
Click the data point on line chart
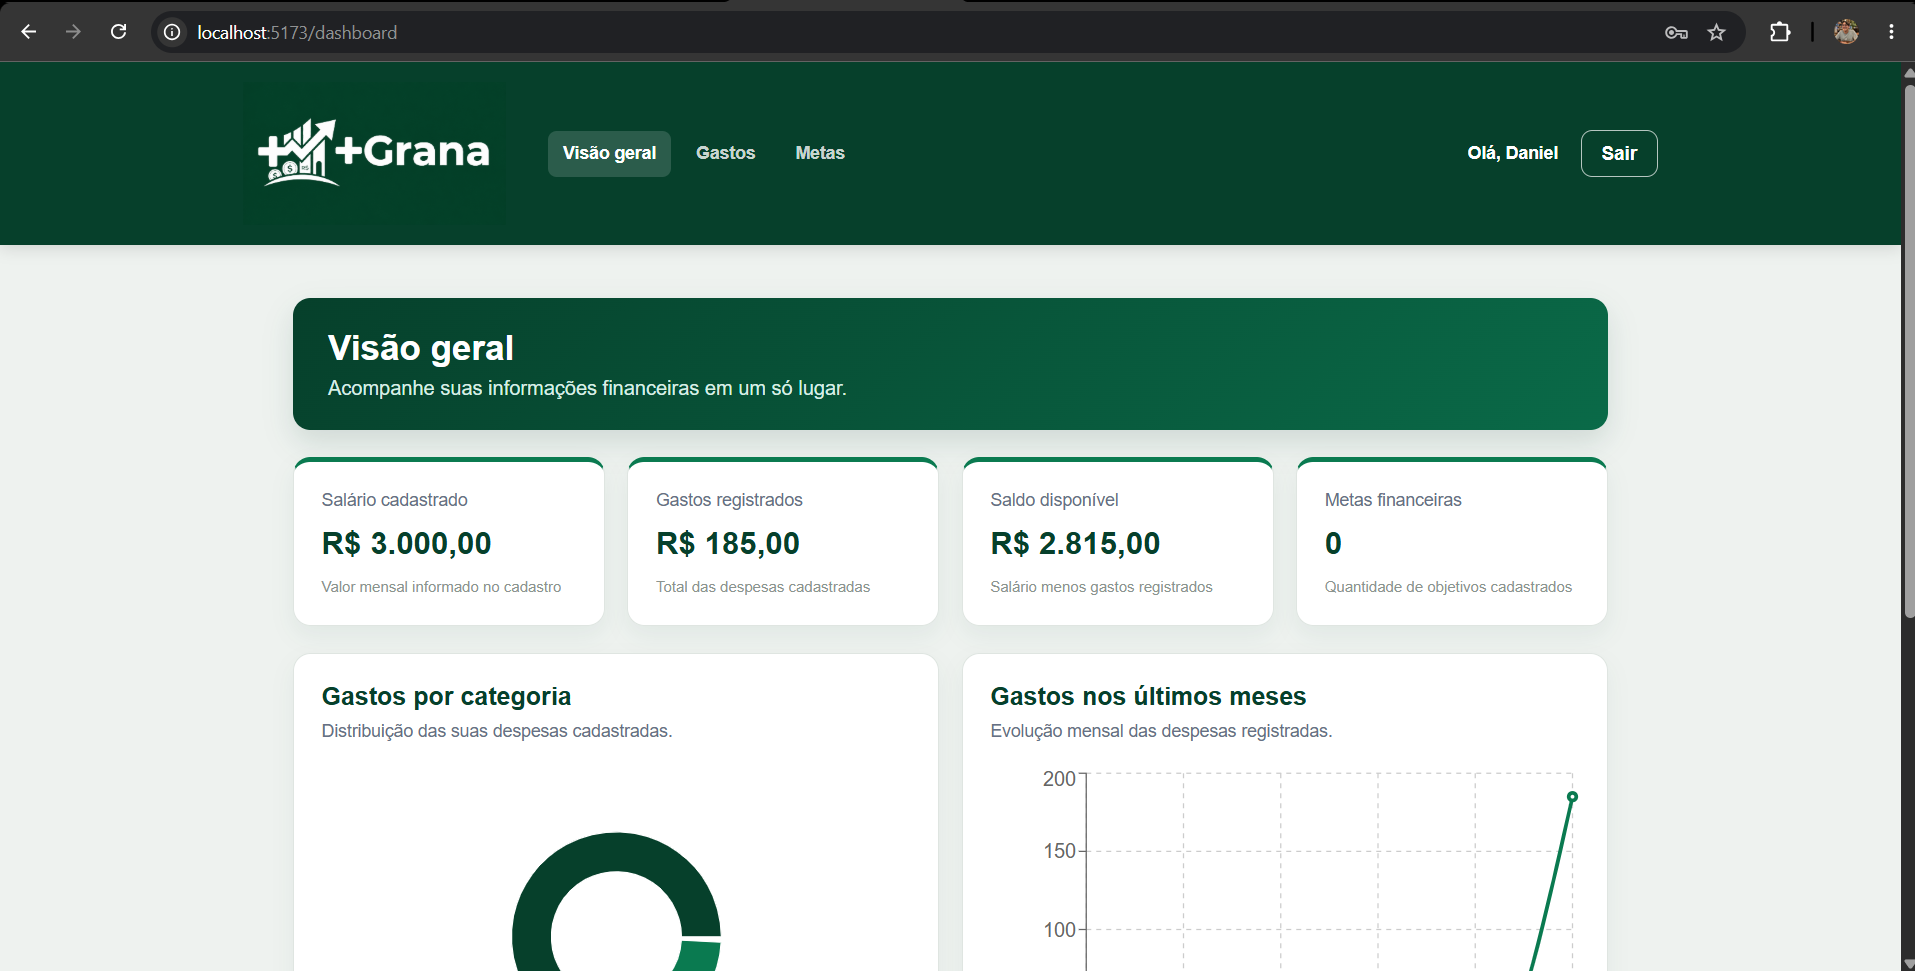pyautogui.click(x=1572, y=797)
